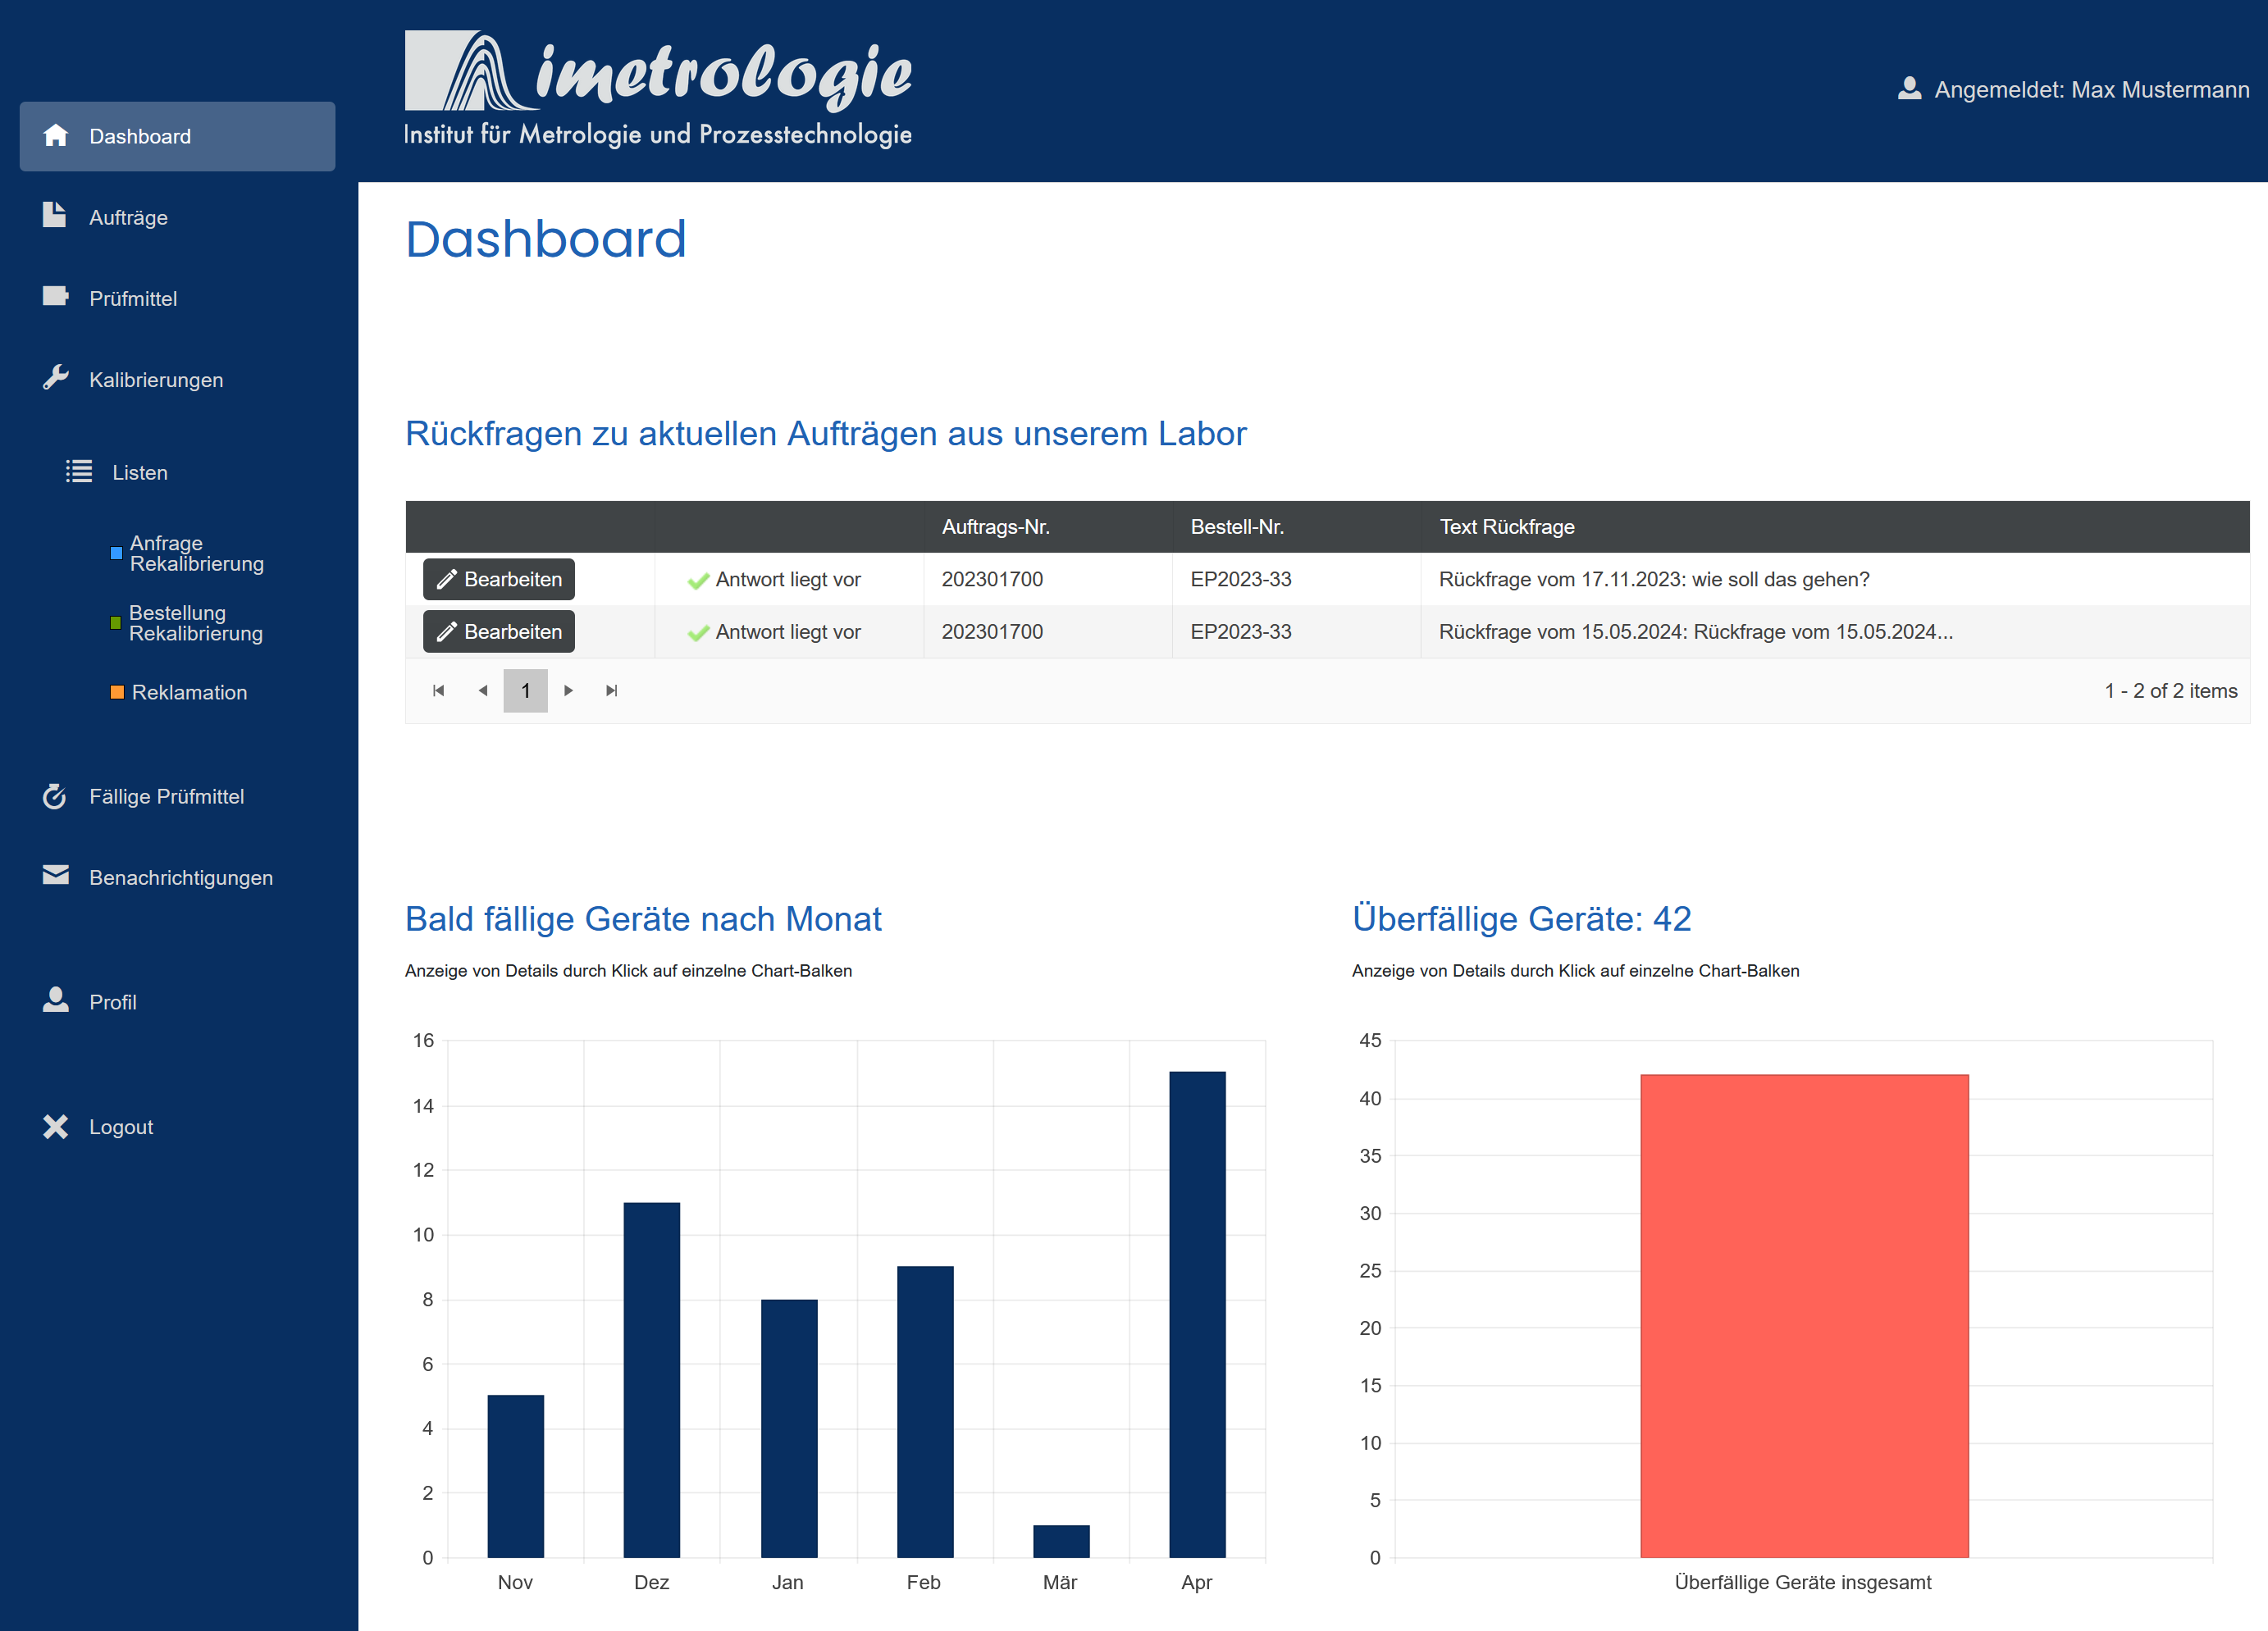Click 'Angemeldet: Max Mustermann' text

point(2092,90)
